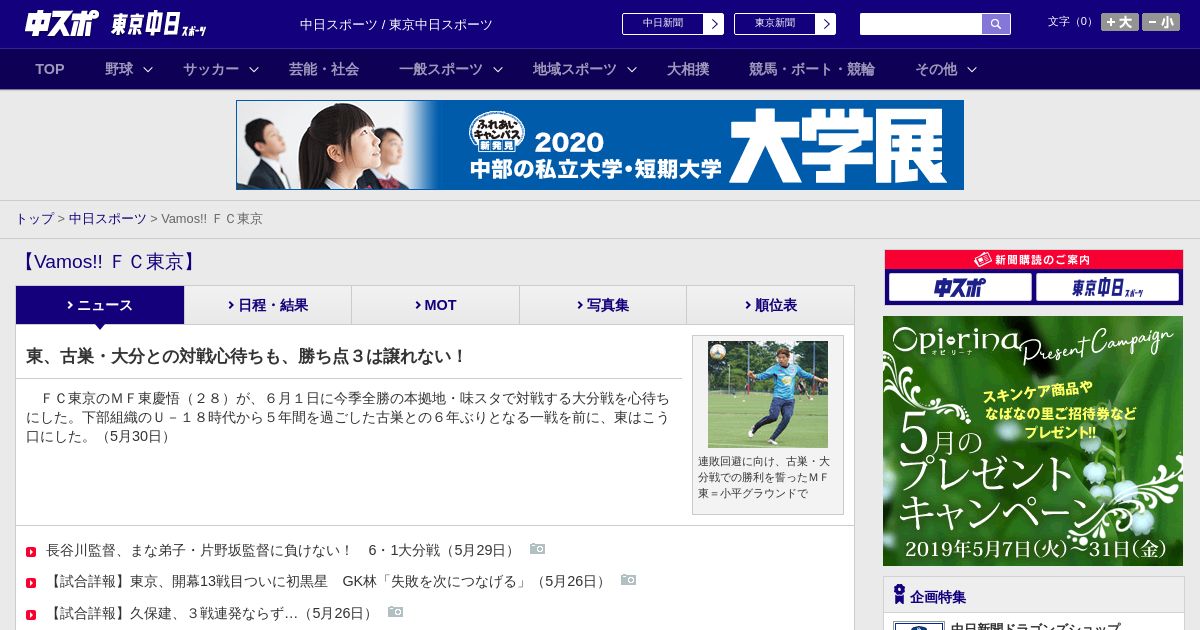This screenshot has width=1200, height=630.
Task: Expand the その他 dropdown chevron
Action: tap(972, 69)
